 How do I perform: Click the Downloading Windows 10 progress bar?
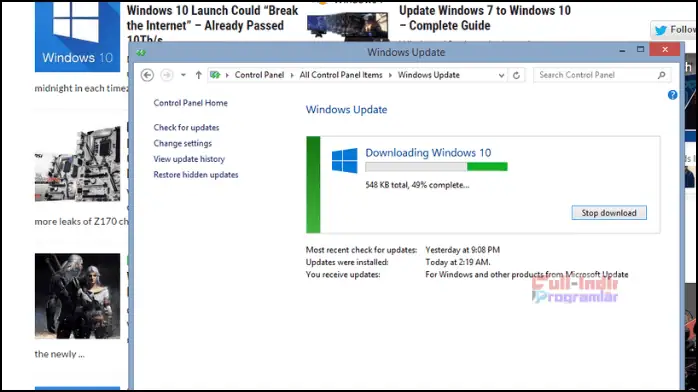pyautogui.click(x=436, y=167)
